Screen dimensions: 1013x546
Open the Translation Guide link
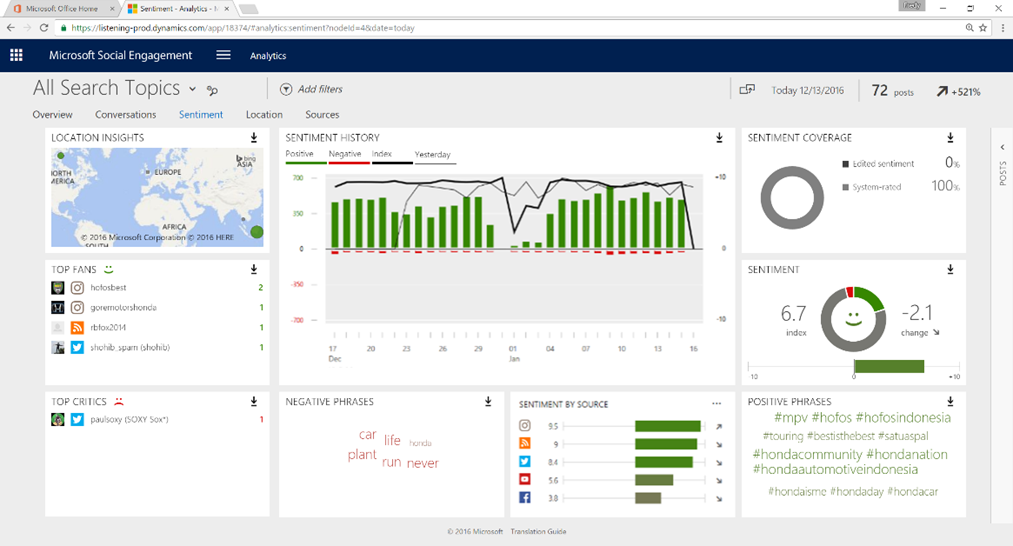(538, 531)
